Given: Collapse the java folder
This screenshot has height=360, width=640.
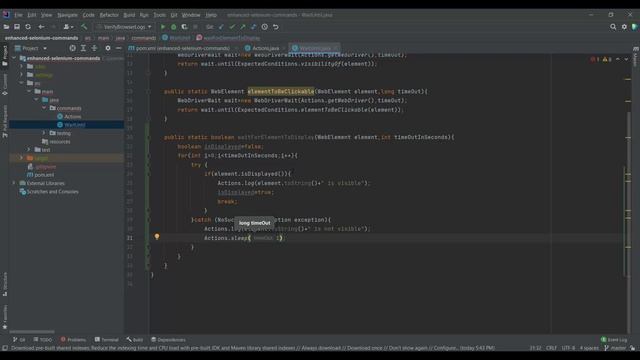Looking at the screenshot, I should coord(37,100).
